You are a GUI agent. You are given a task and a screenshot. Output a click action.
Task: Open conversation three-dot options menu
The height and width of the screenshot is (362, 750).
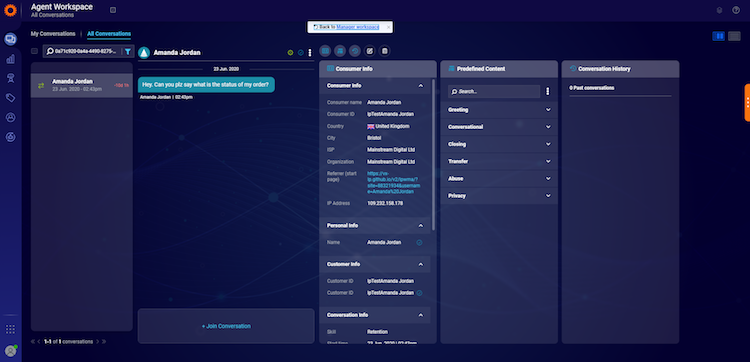[309, 53]
